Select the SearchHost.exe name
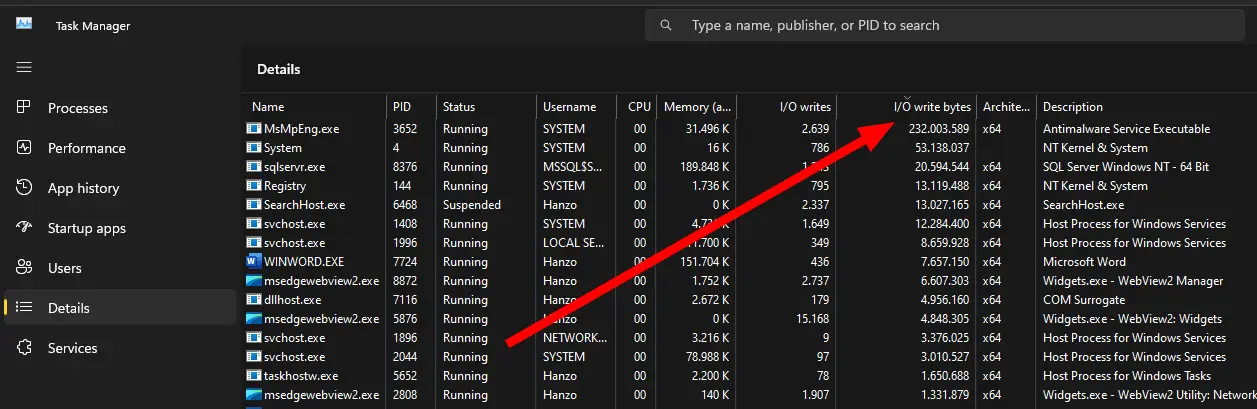The width and height of the screenshot is (1257, 409). (304, 205)
